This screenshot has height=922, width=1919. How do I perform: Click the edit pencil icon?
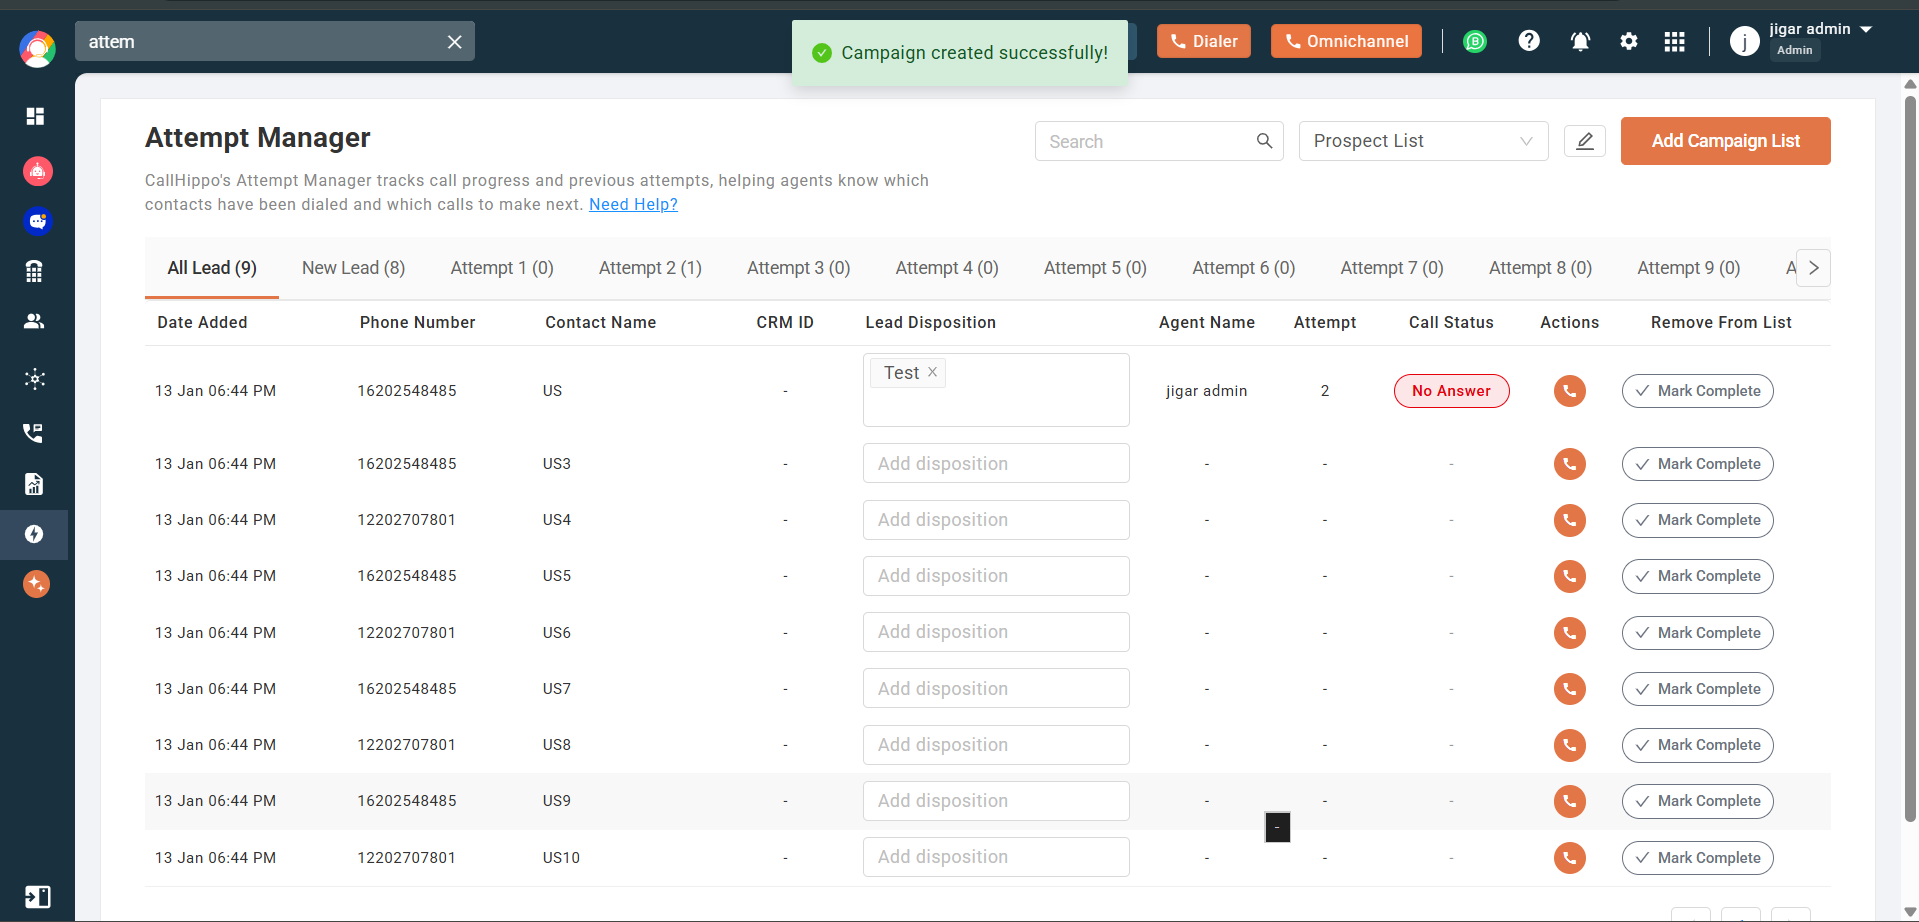click(x=1585, y=141)
